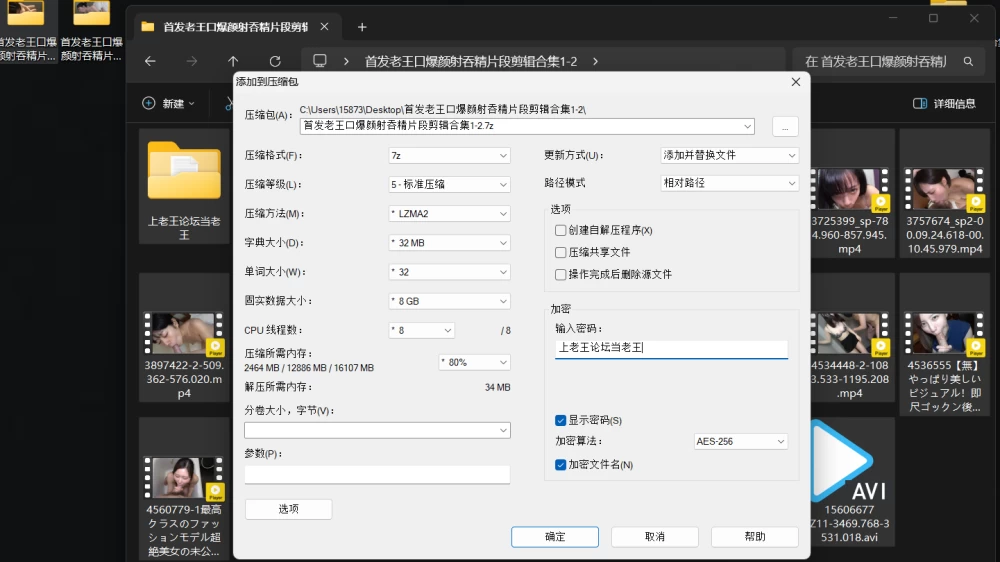Select file name 3757674_sp2-0 mp4 in Explorer
1000x562 pixels.
945,235
